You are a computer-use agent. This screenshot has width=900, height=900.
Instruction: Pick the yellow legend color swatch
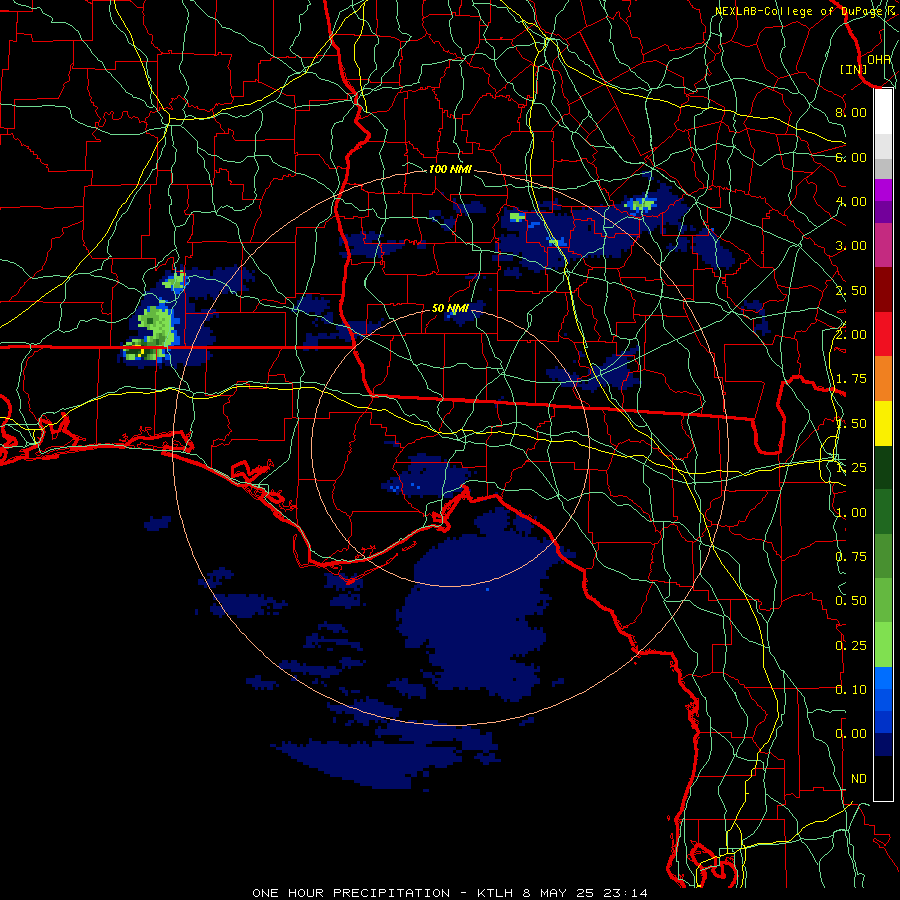point(883,423)
